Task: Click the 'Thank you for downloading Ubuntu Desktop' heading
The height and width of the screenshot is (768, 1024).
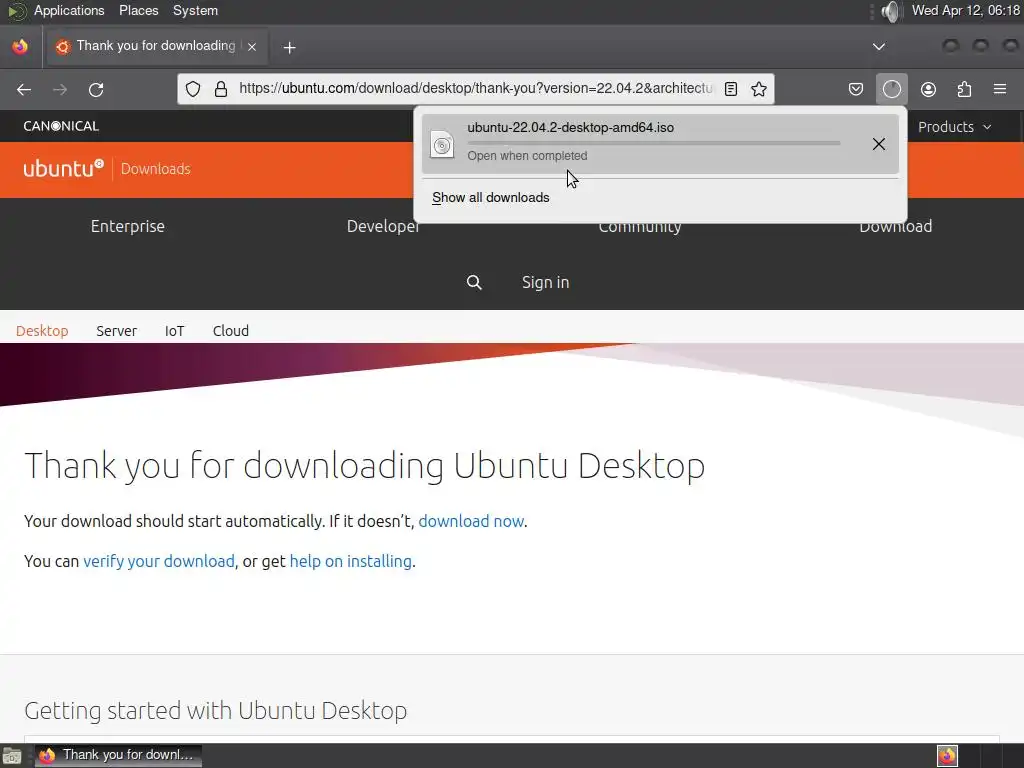Action: click(x=364, y=466)
